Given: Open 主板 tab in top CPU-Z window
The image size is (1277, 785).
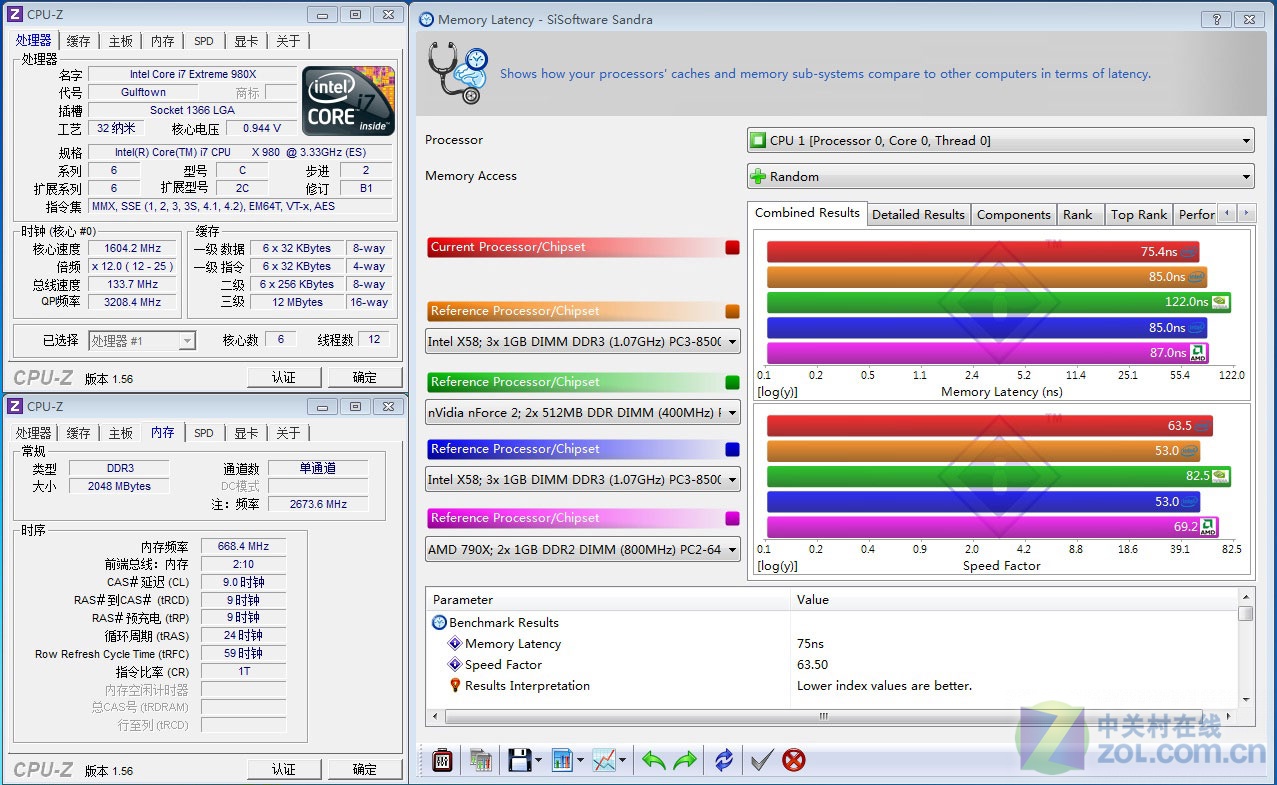Looking at the screenshot, I should [121, 41].
